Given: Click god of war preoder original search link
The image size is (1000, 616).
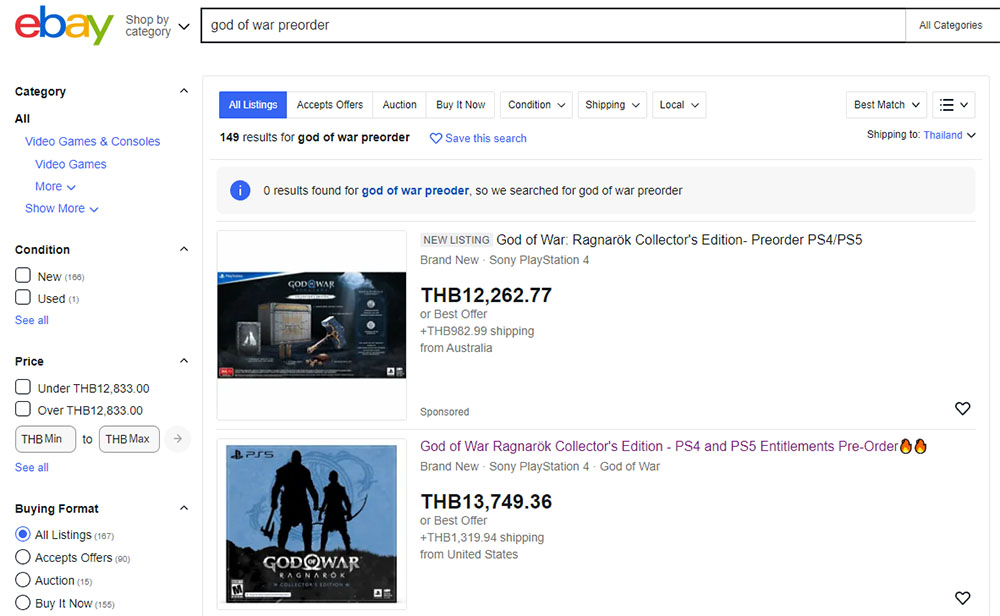Looking at the screenshot, I should pyautogui.click(x=415, y=190).
